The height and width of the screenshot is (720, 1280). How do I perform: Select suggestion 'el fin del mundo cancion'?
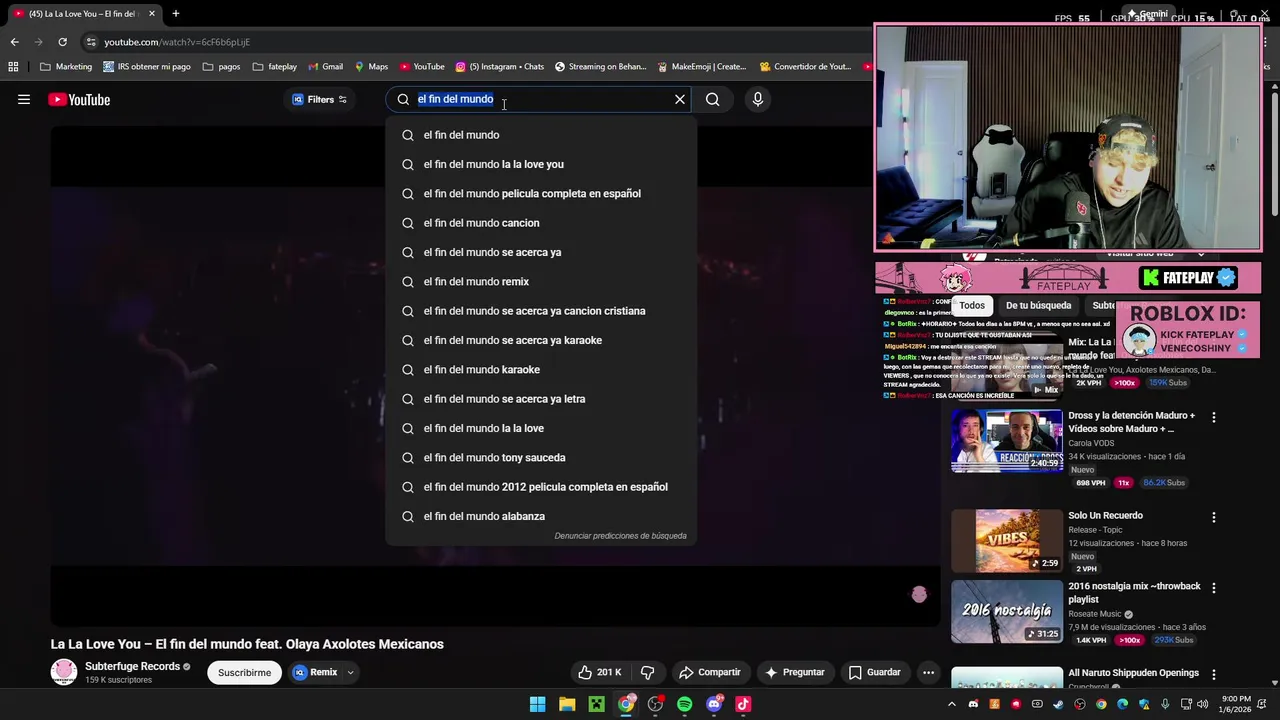[541, 223]
